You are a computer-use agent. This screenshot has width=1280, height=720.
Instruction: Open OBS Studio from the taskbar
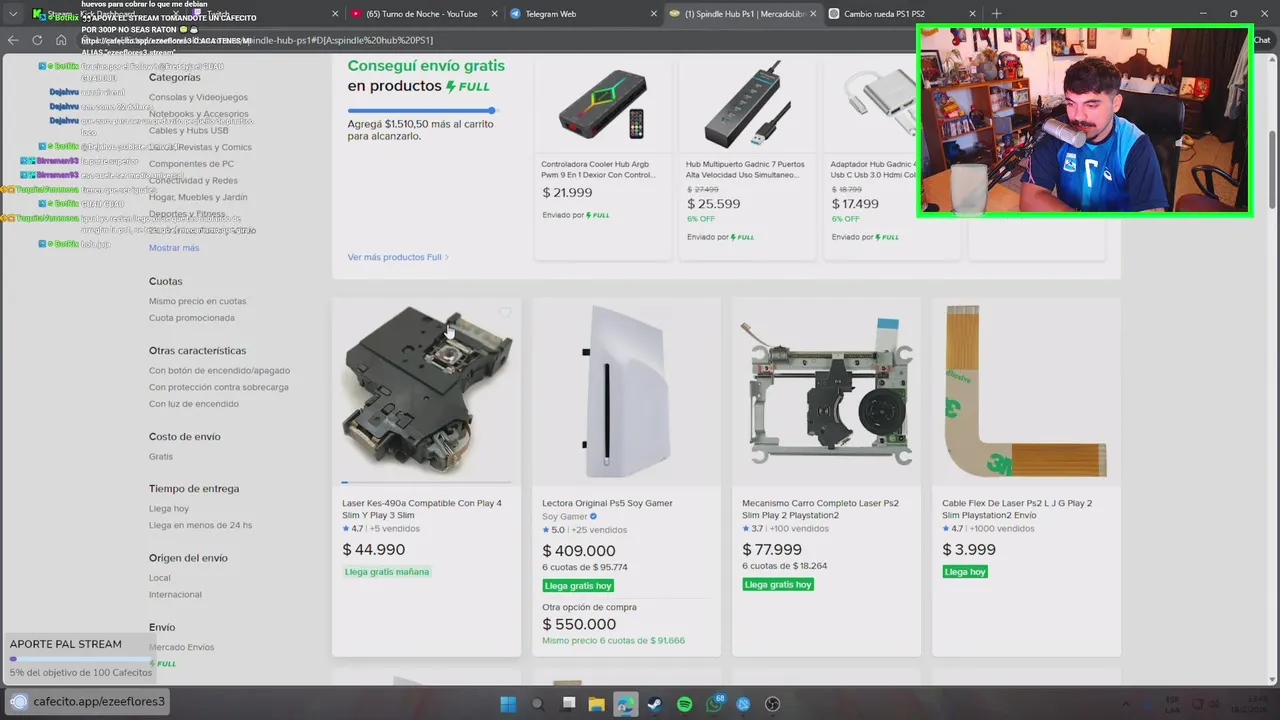click(772, 704)
